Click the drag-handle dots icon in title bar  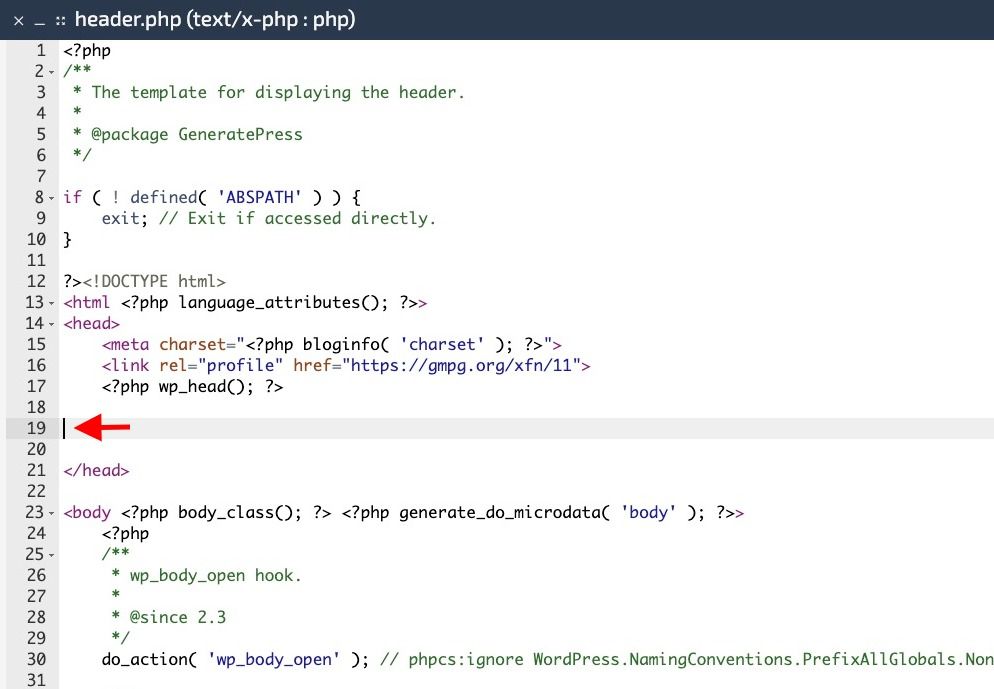coord(60,21)
